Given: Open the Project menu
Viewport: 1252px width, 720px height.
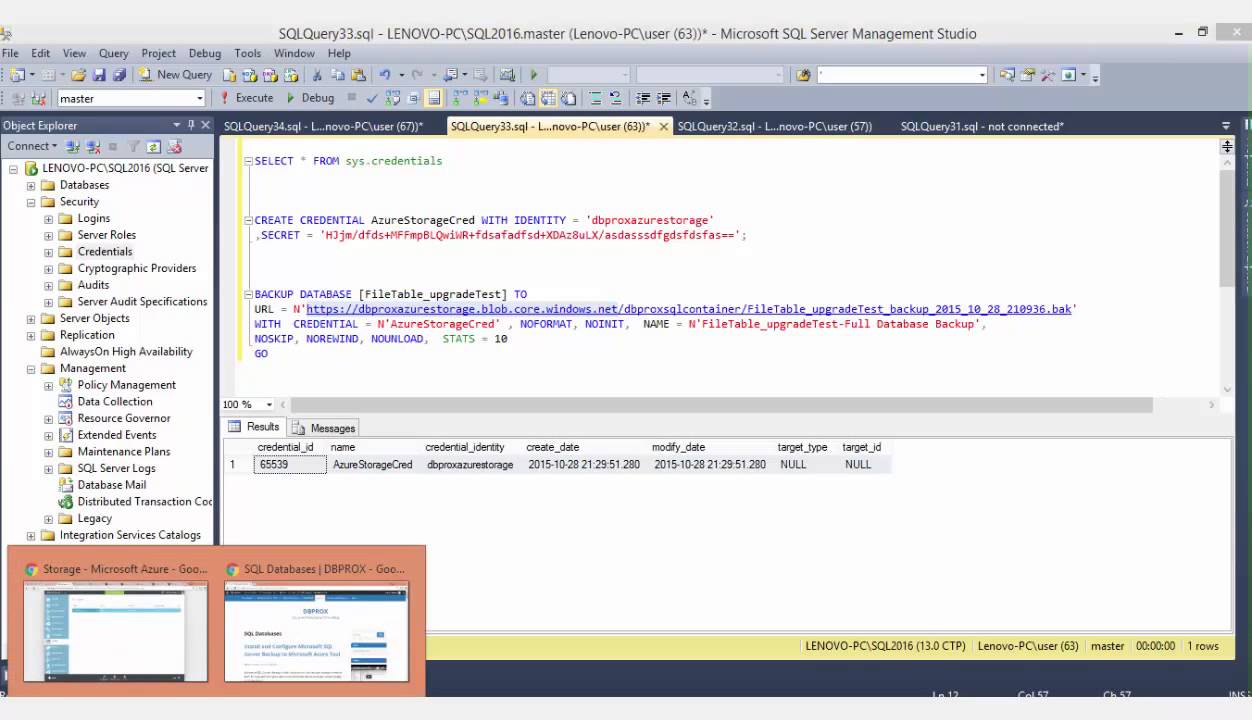Looking at the screenshot, I should (x=158, y=53).
